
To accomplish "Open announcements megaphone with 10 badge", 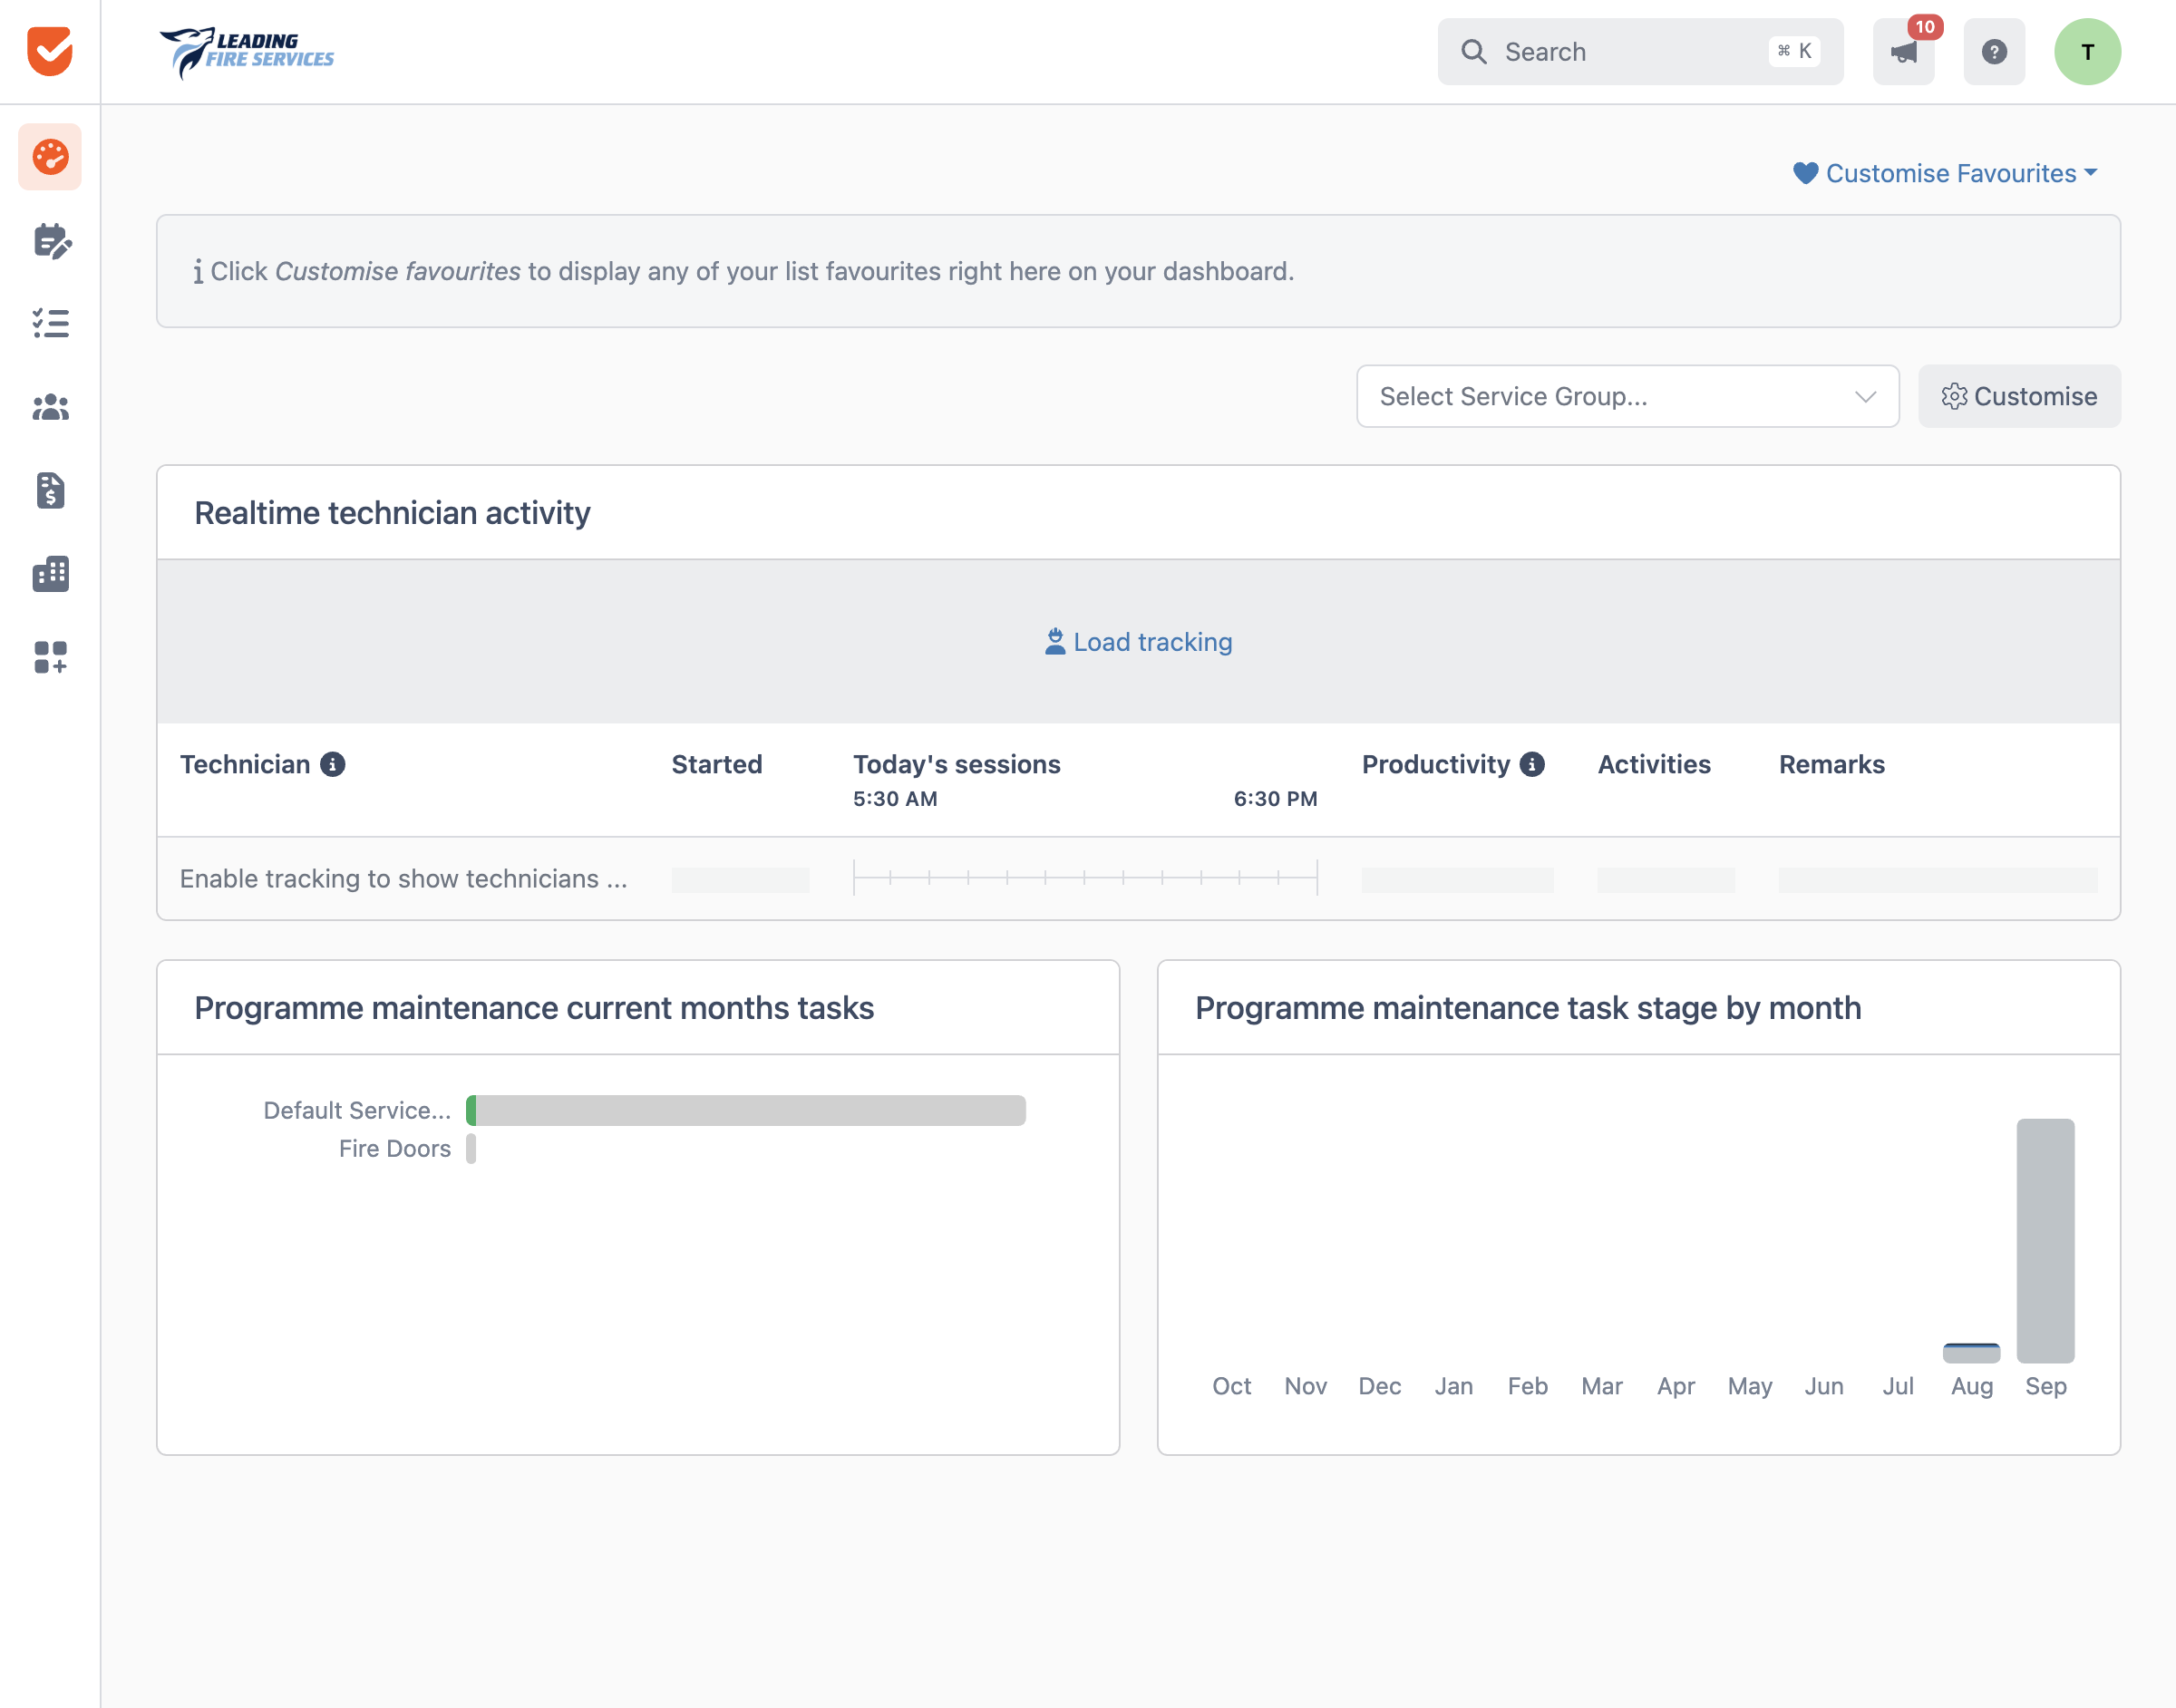I will [1904, 51].
